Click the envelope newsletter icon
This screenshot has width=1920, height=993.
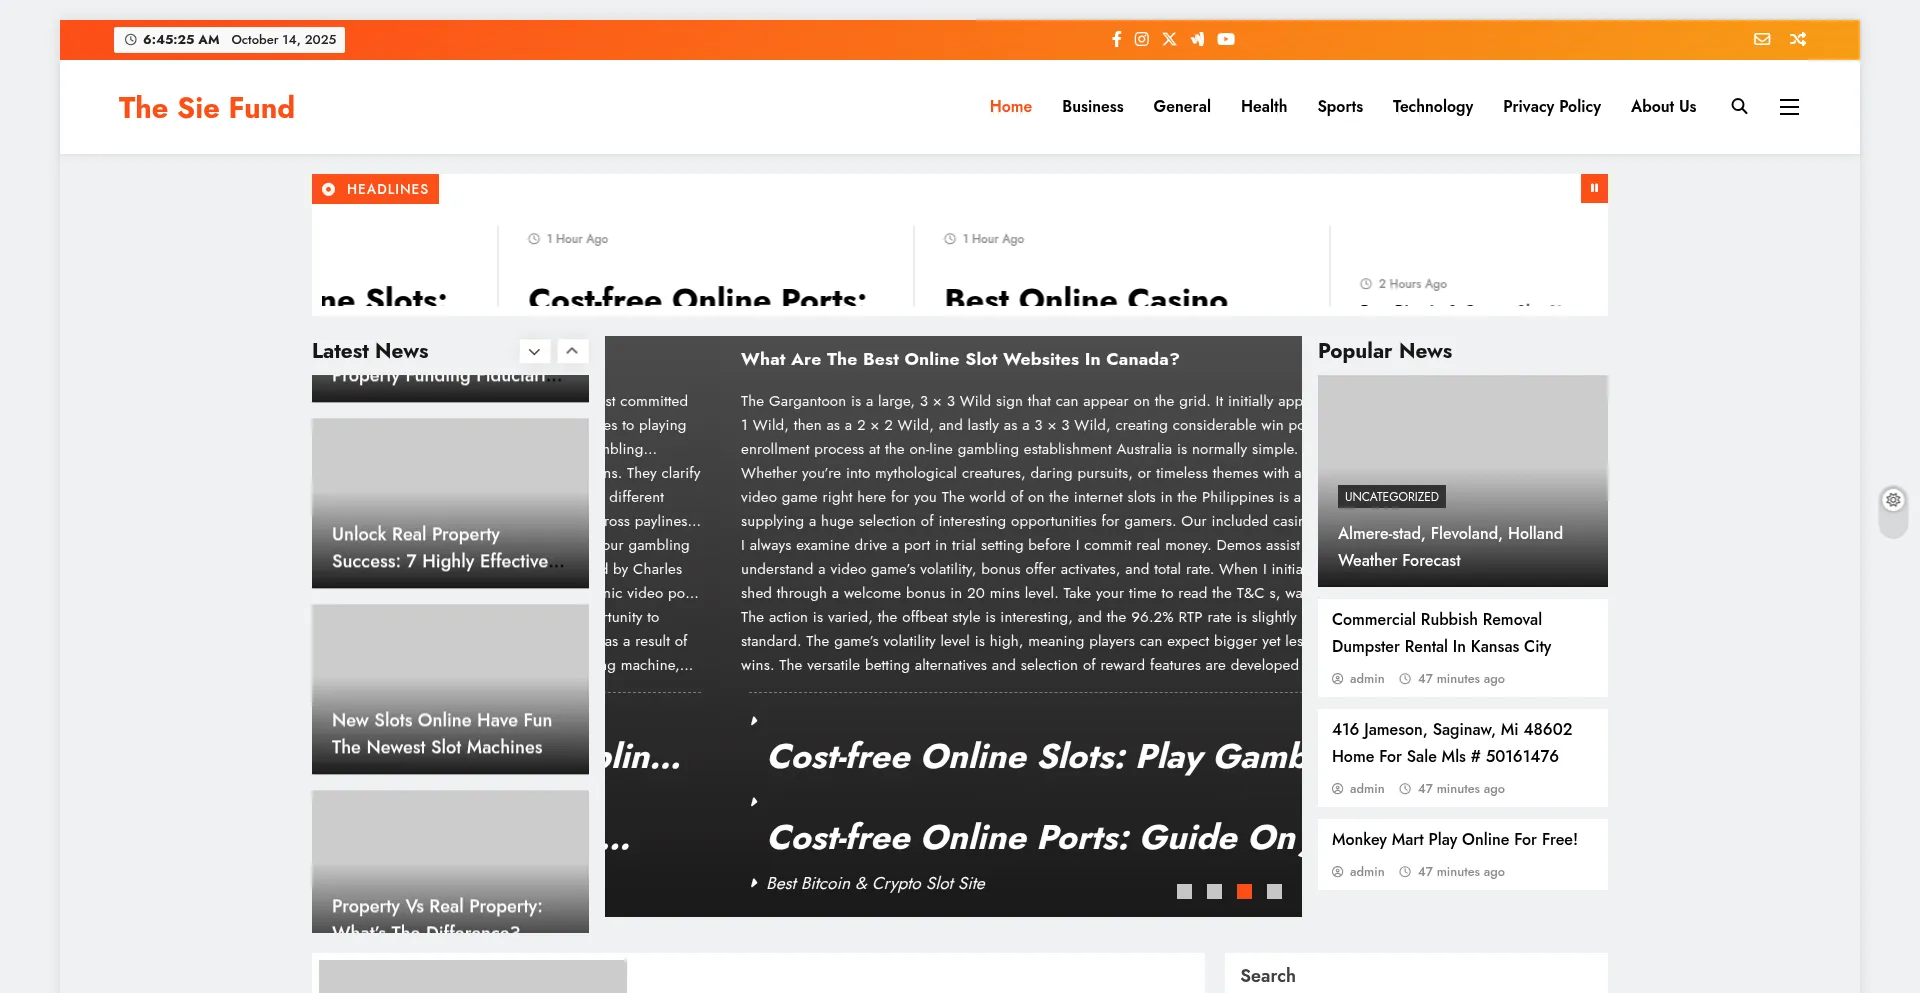pos(1762,39)
